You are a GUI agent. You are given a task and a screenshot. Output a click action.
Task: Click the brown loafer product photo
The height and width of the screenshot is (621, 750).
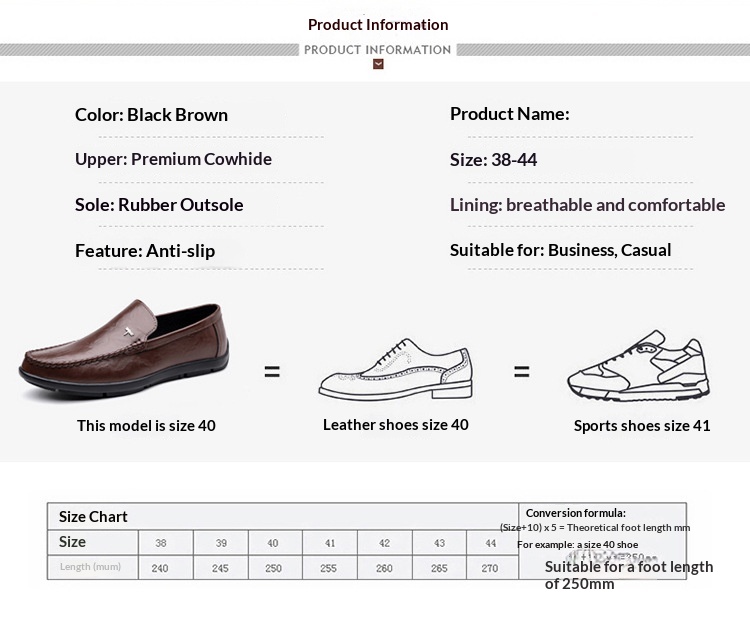(x=124, y=347)
